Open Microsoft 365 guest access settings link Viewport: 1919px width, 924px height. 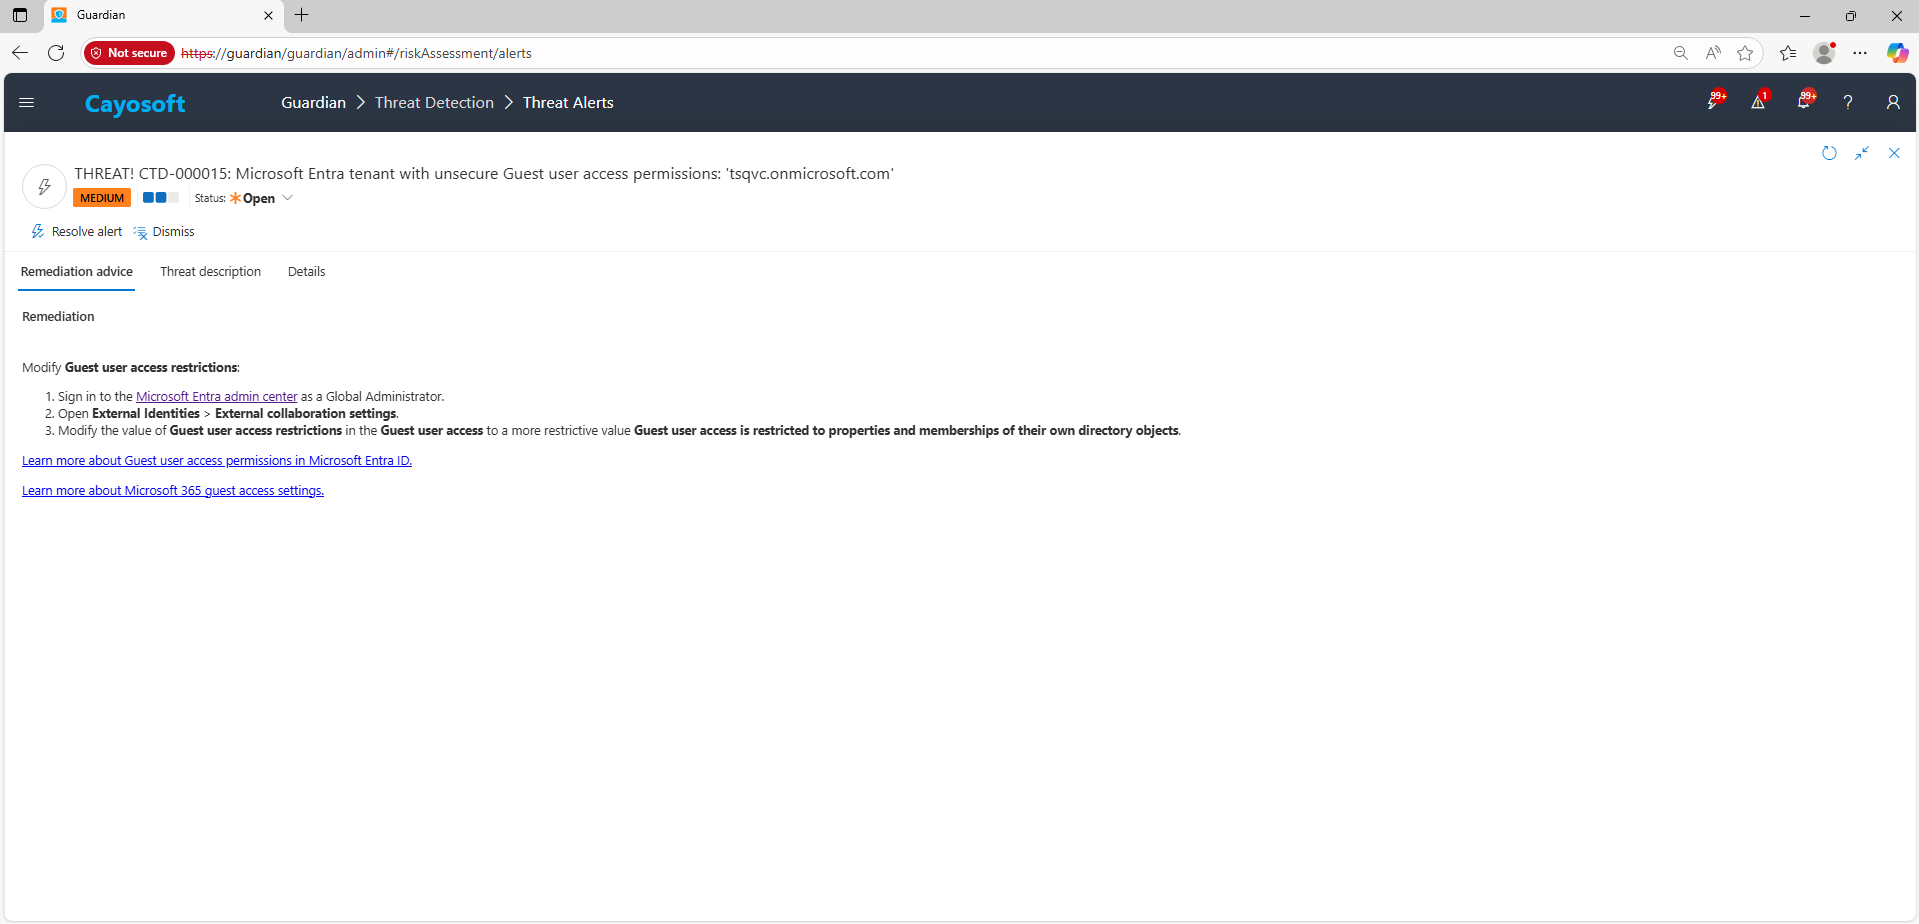[x=173, y=491]
